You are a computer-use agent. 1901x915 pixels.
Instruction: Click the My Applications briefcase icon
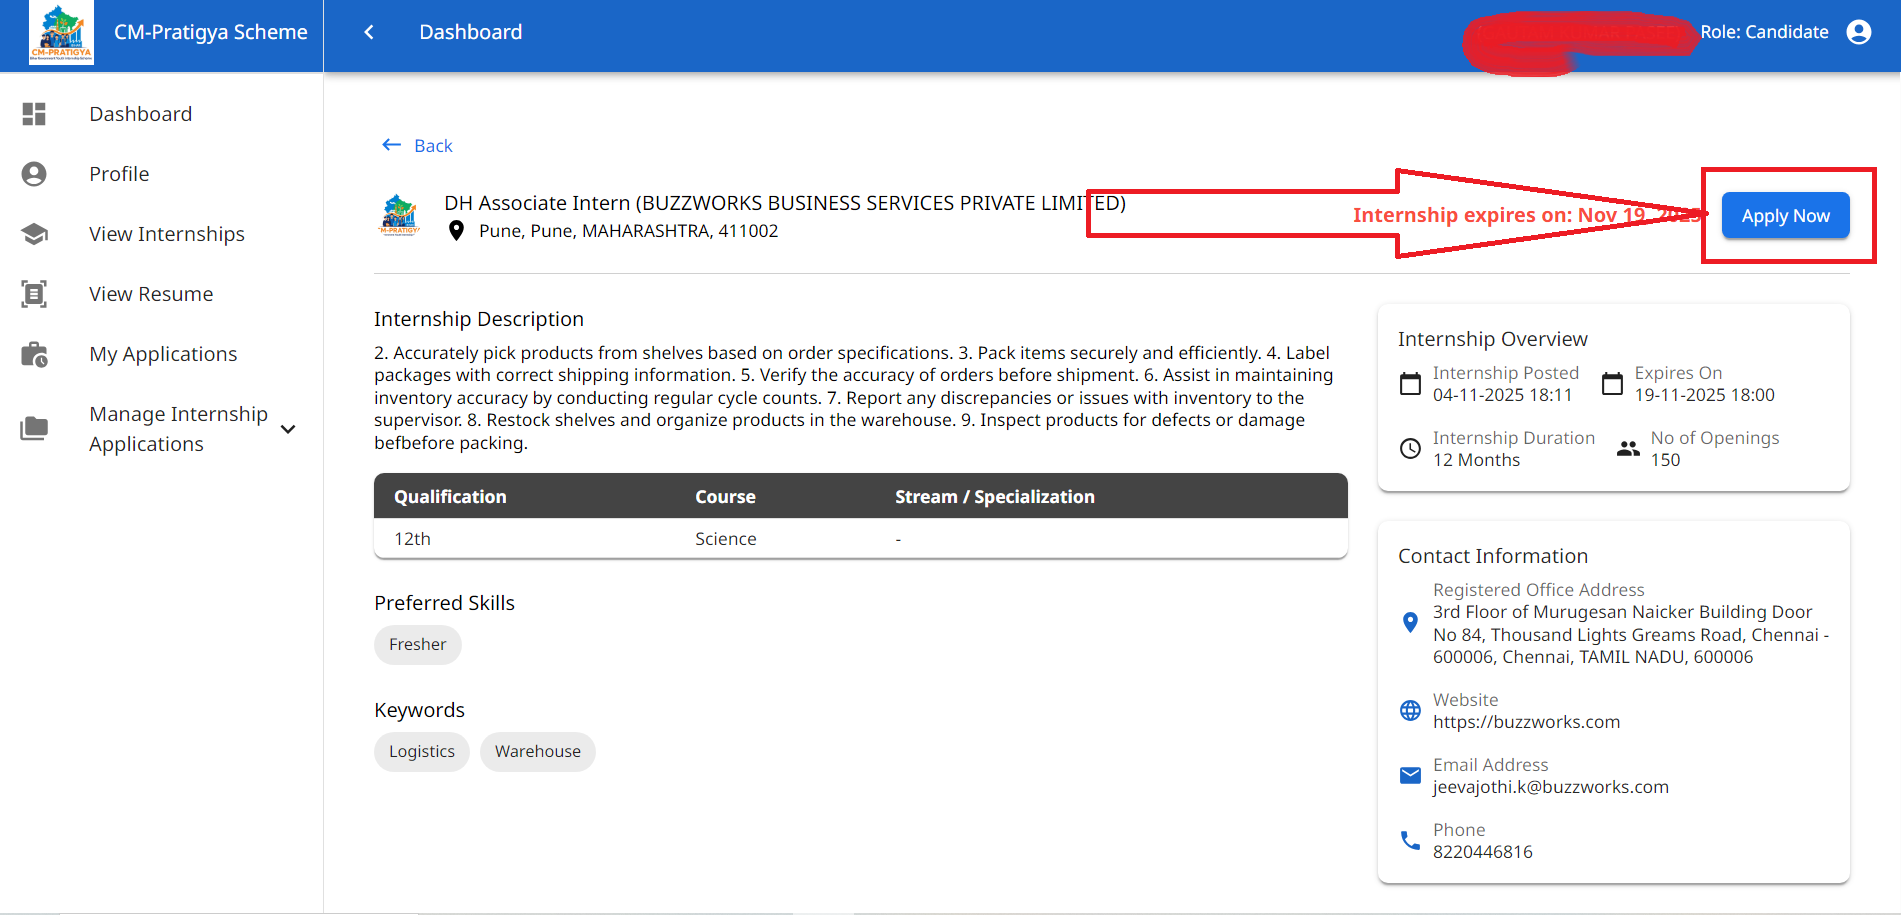[x=34, y=355]
